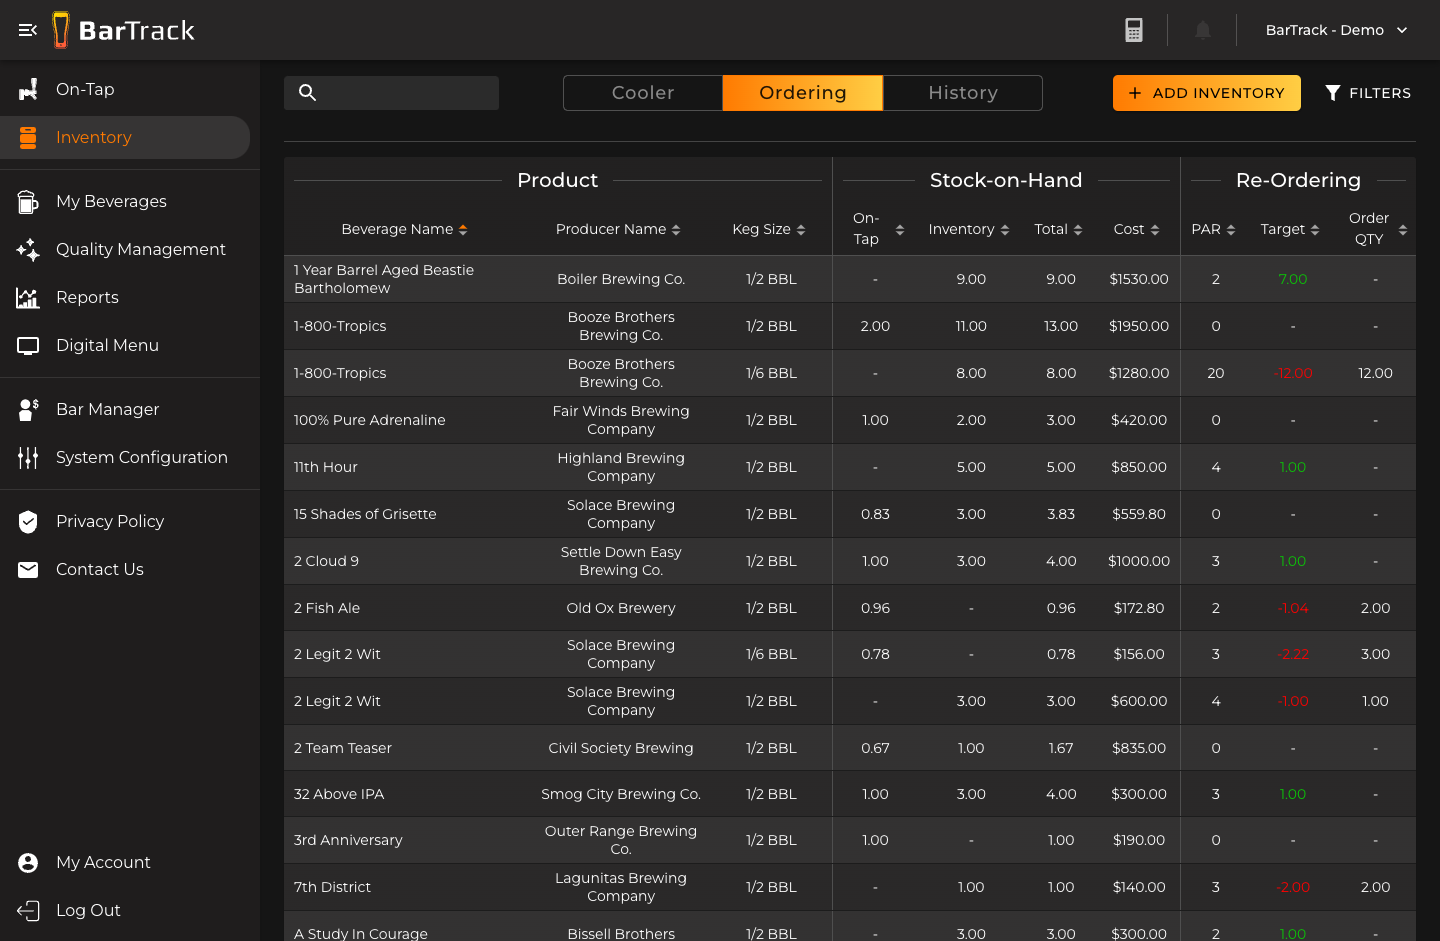
Task: Click the ADD INVENTORY button
Action: coord(1206,92)
